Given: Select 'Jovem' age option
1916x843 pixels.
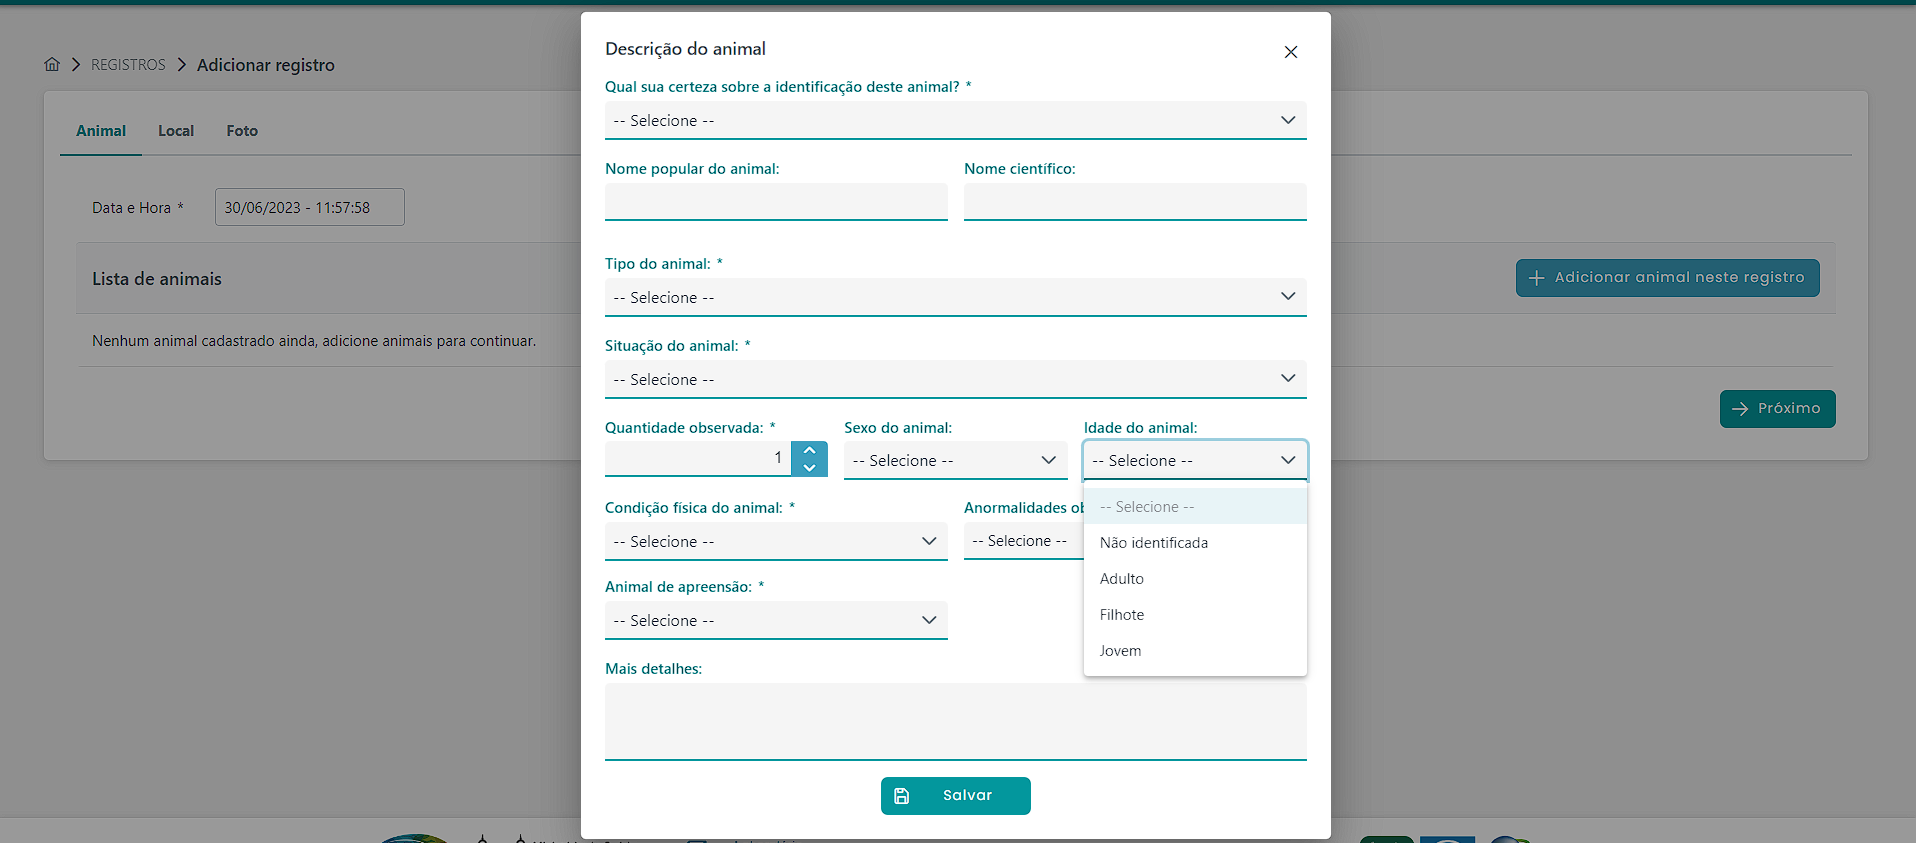Looking at the screenshot, I should pyautogui.click(x=1195, y=651).
